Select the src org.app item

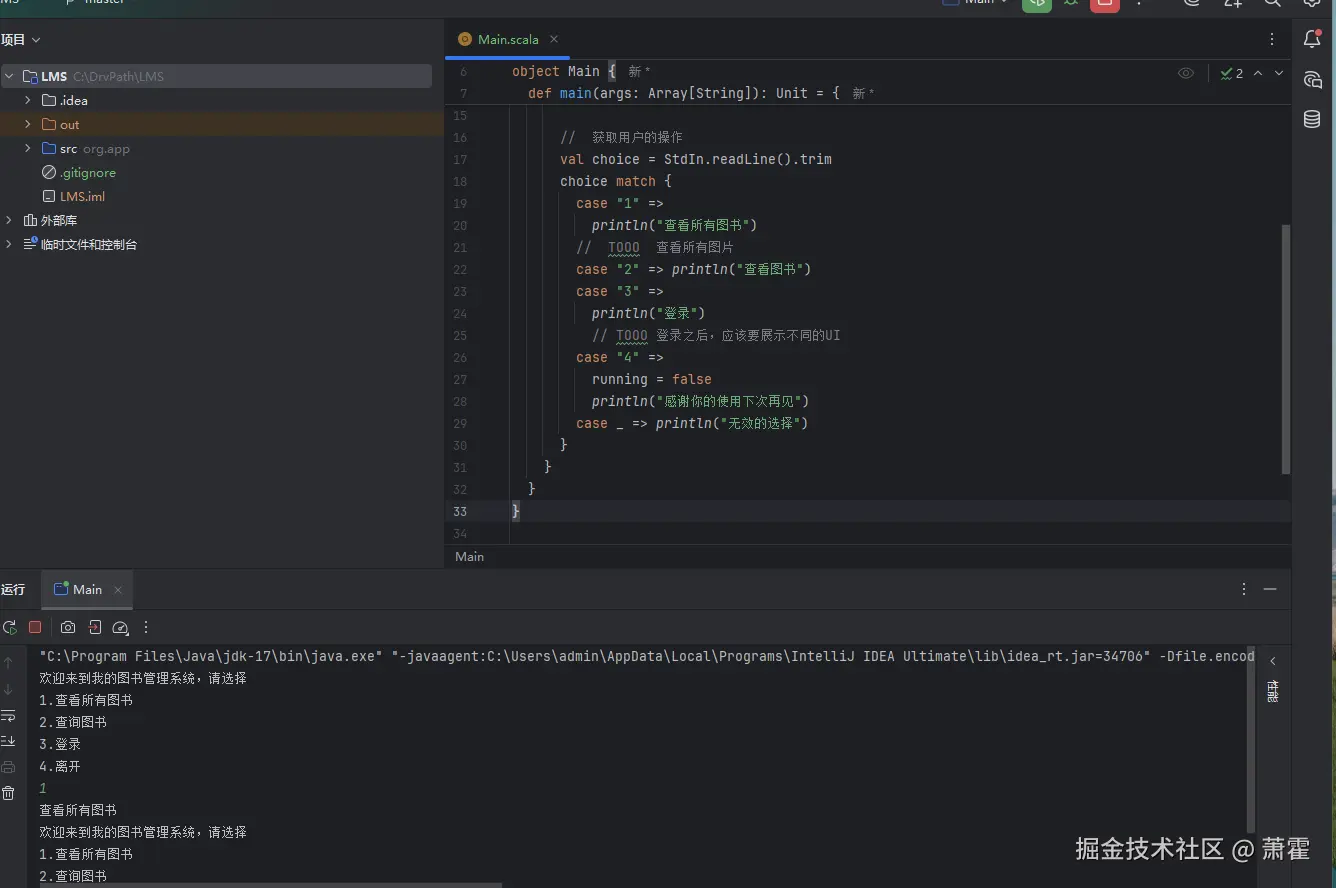point(95,148)
